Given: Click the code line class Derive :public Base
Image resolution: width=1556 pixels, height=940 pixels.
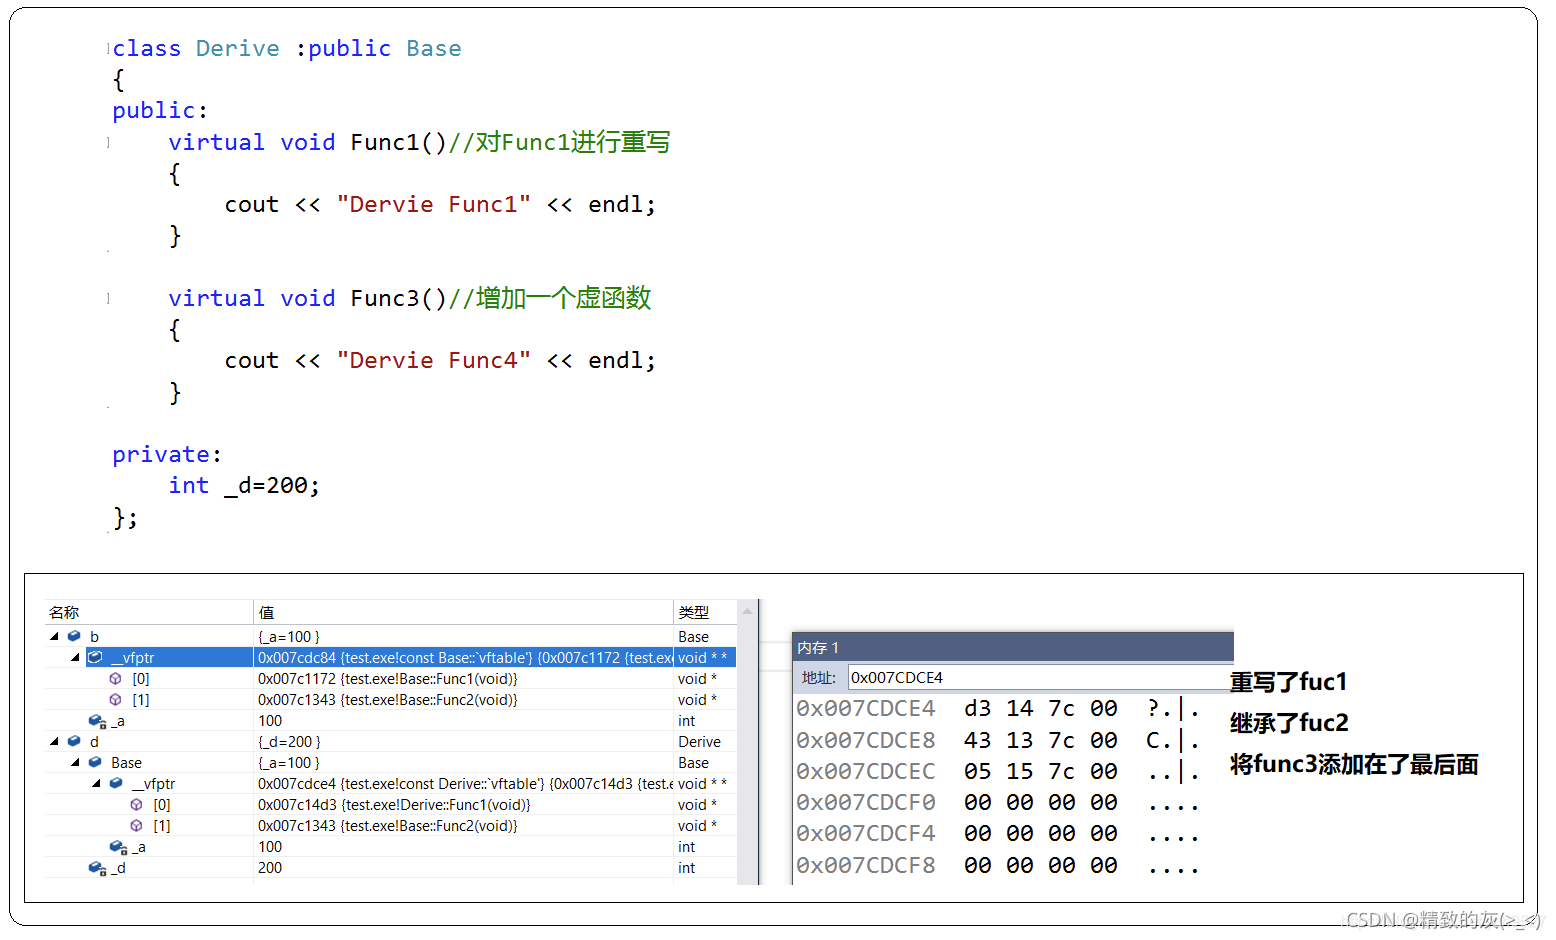Looking at the screenshot, I should pos(287,48).
